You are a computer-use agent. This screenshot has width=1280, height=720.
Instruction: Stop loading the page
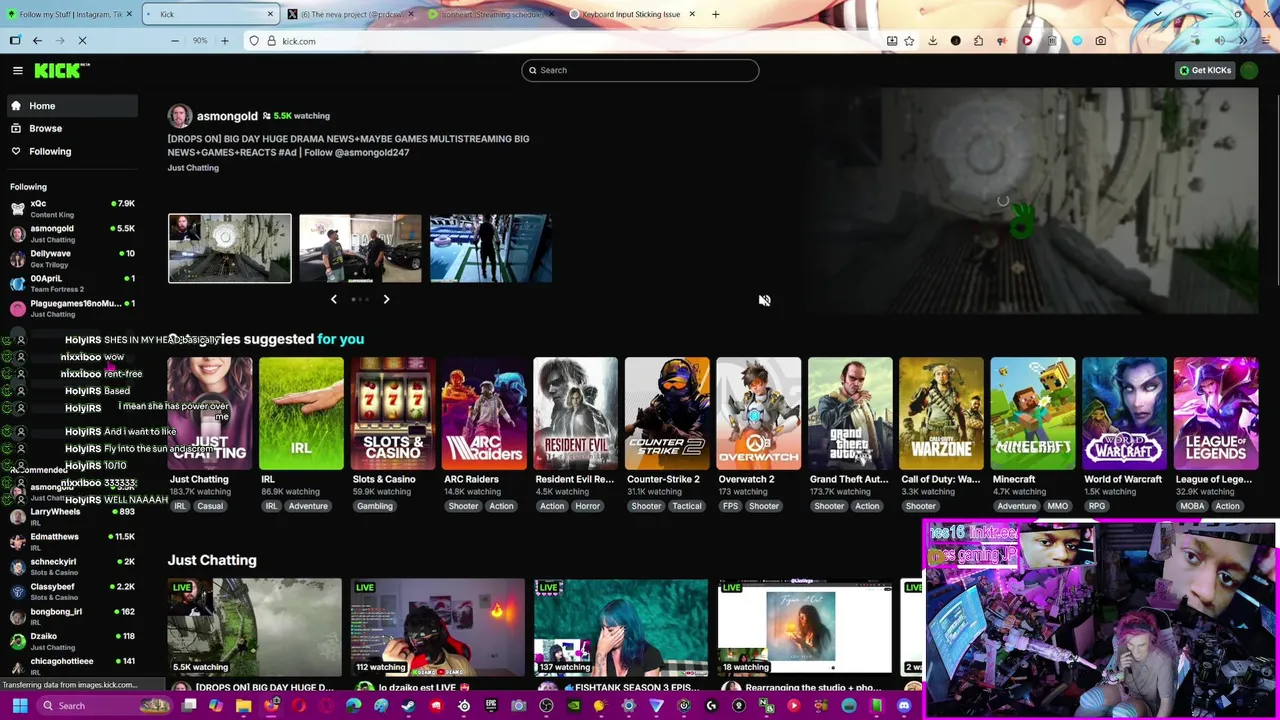pos(82,41)
